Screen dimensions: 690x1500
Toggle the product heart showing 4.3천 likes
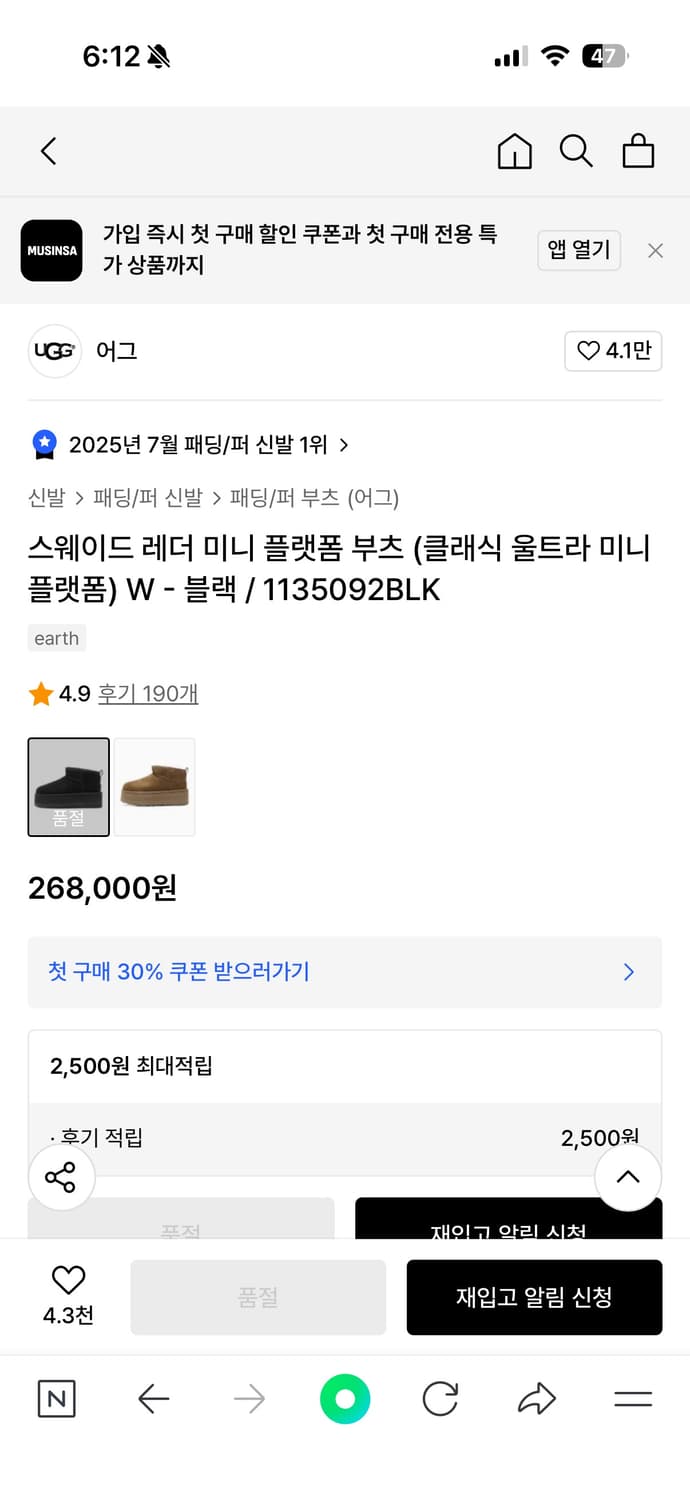tap(67, 1280)
